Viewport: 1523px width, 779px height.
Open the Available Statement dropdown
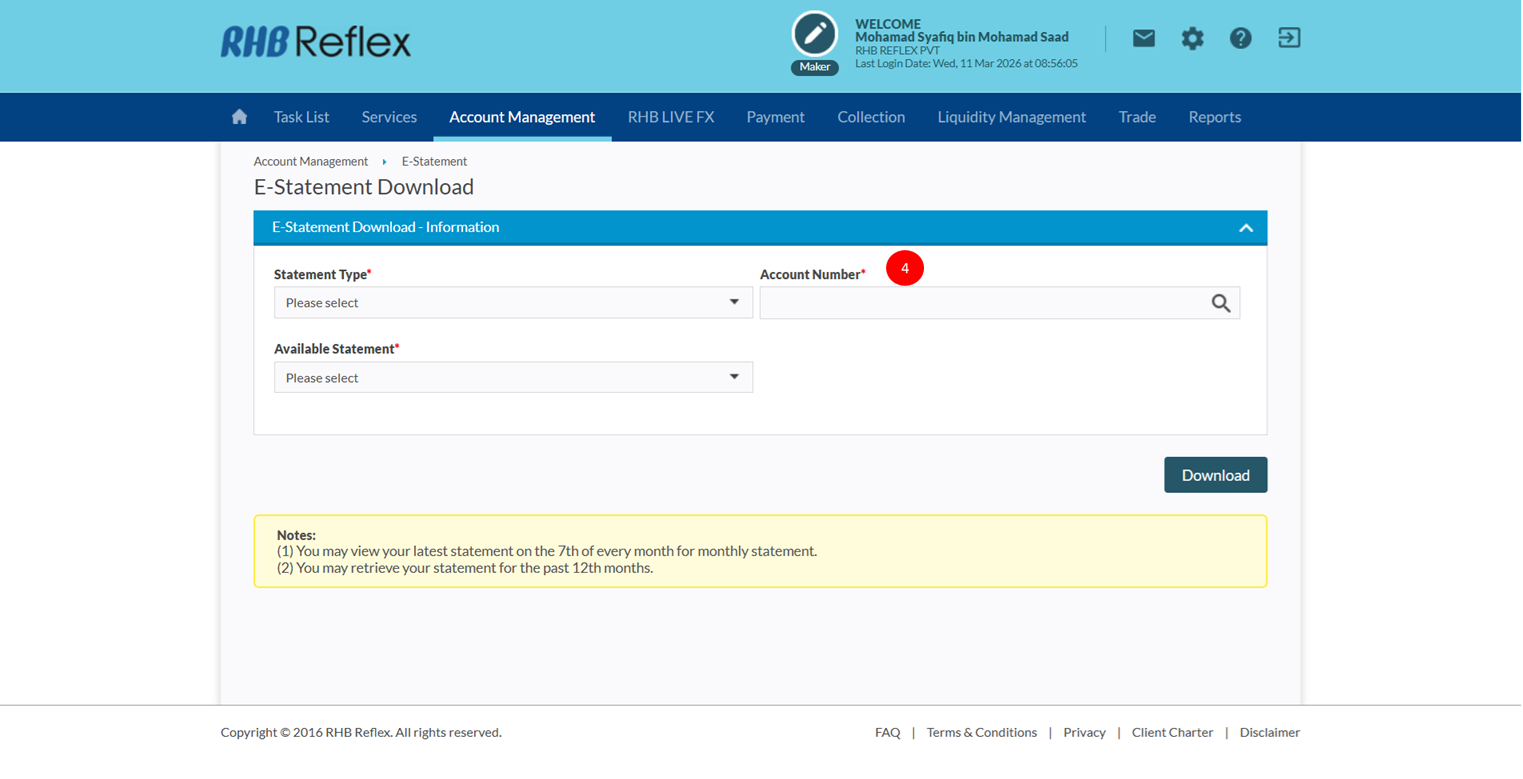click(x=513, y=378)
